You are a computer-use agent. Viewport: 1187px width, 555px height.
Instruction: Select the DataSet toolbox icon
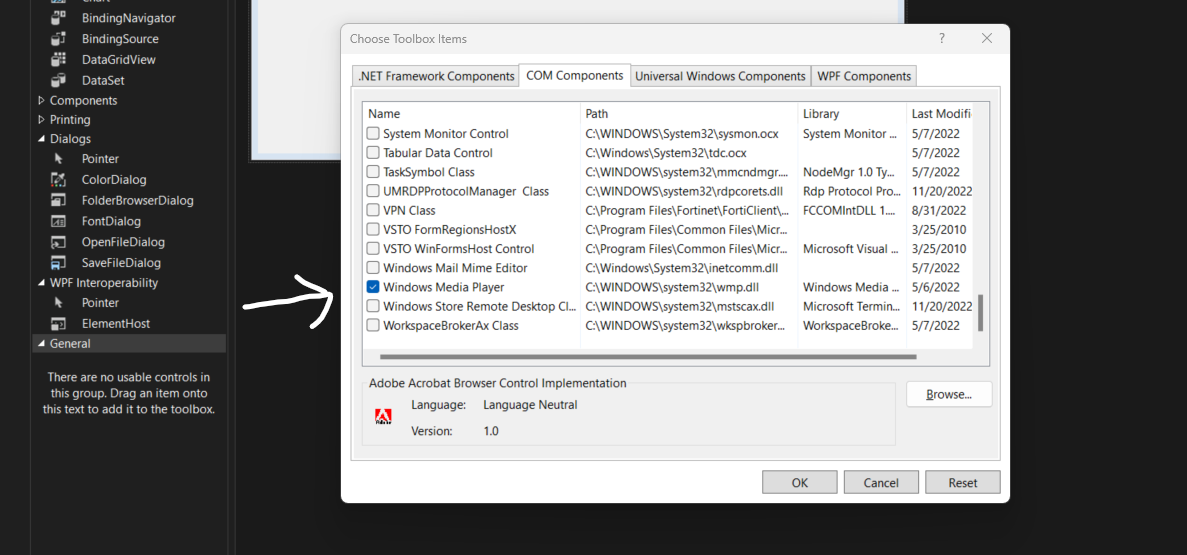(x=58, y=80)
